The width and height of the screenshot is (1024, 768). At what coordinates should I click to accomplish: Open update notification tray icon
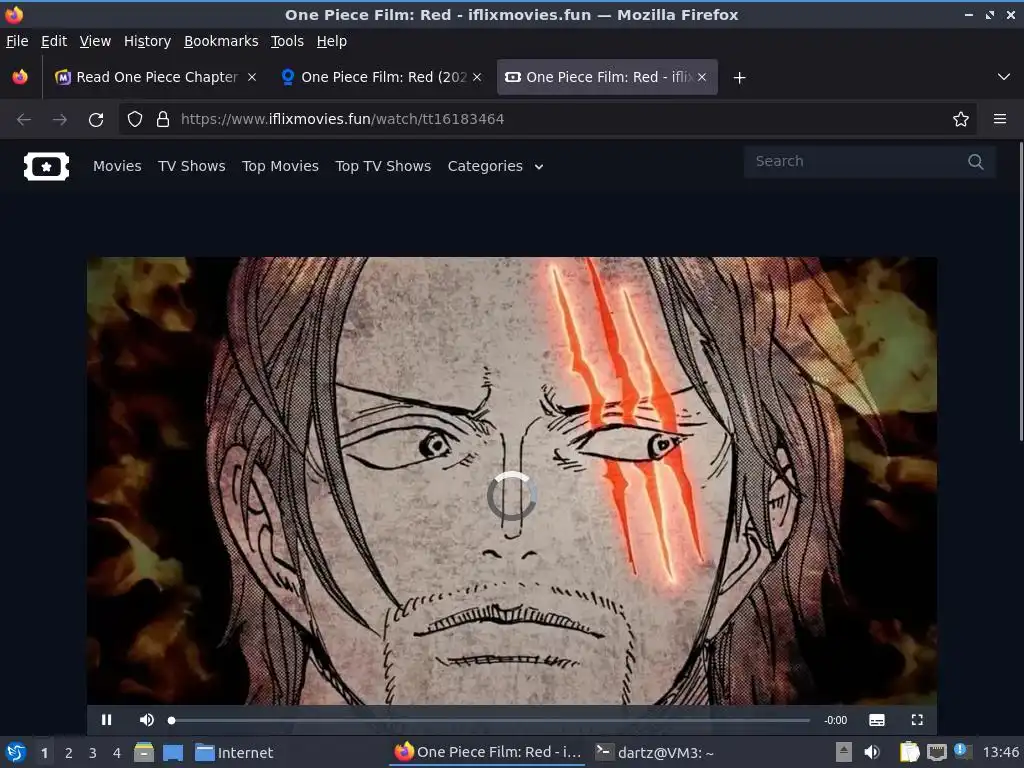point(961,750)
